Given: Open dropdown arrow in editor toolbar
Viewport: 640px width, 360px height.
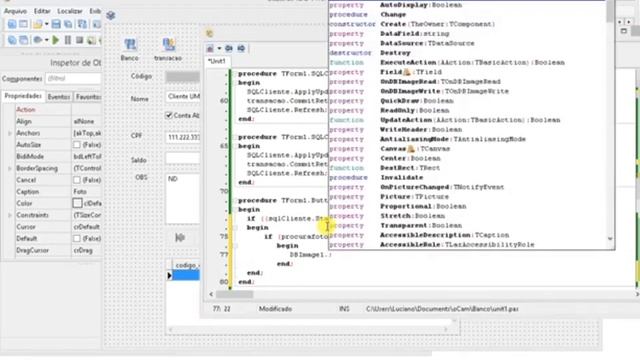Looking at the screenshot, I should point(219,49).
